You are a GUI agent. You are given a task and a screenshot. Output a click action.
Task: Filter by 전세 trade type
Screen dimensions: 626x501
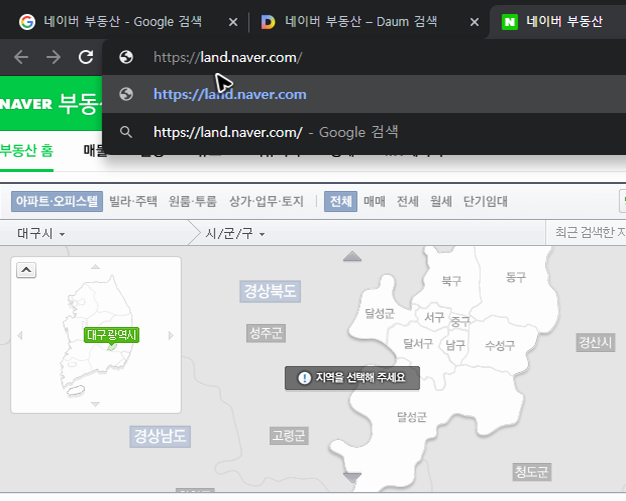(408, 201)
